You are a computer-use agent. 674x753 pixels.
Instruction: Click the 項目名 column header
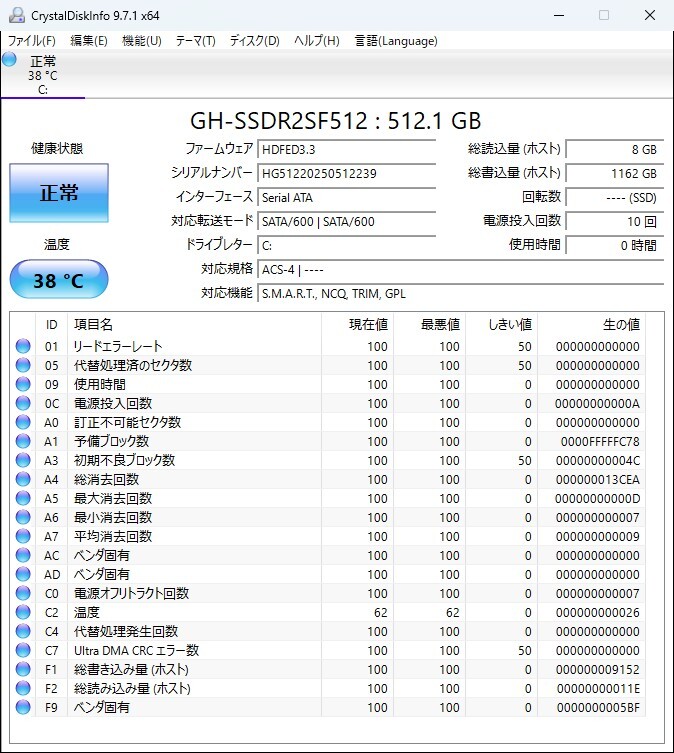pos(93,325)
